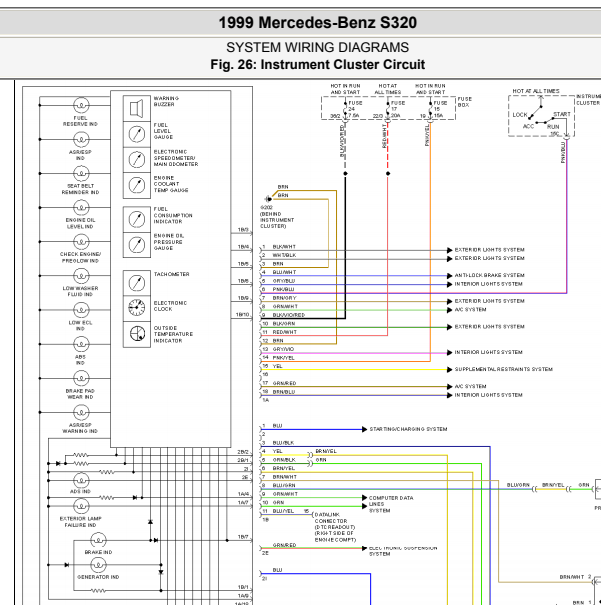Click the Tachometer gauge symbol

click(x=137, y=283)
